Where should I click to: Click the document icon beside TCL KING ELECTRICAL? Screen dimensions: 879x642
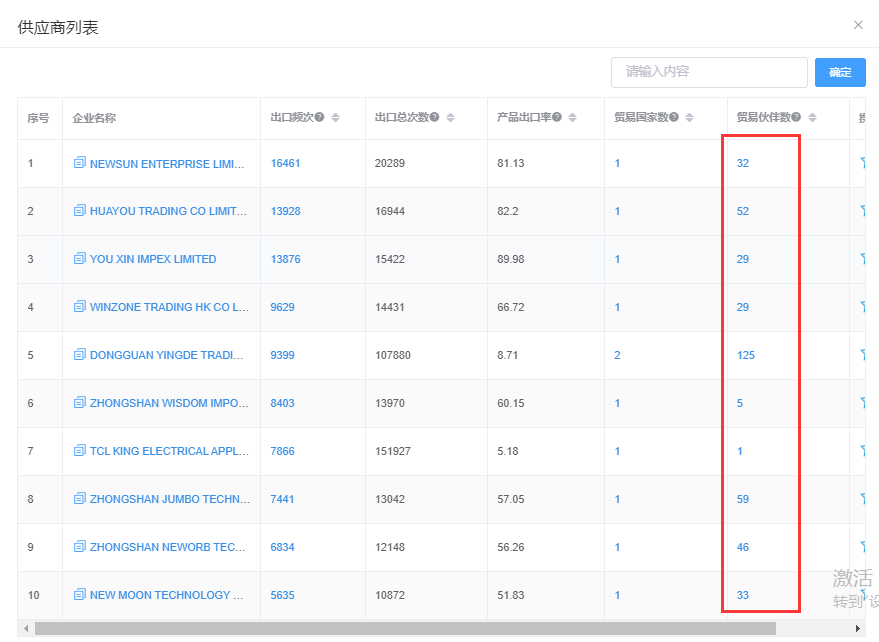coord(80,450)
